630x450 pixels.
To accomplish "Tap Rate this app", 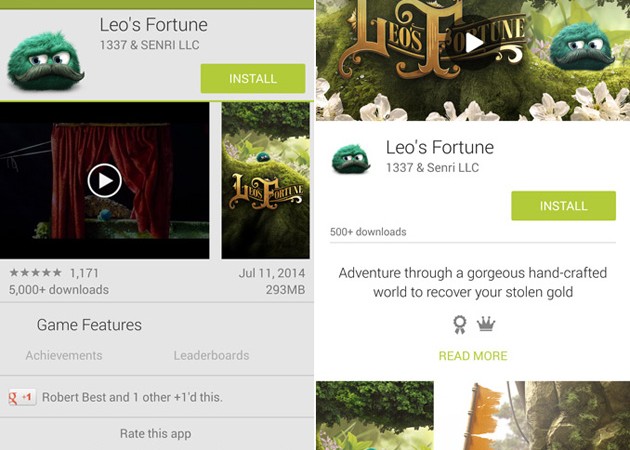I will (x=155, y=434).
